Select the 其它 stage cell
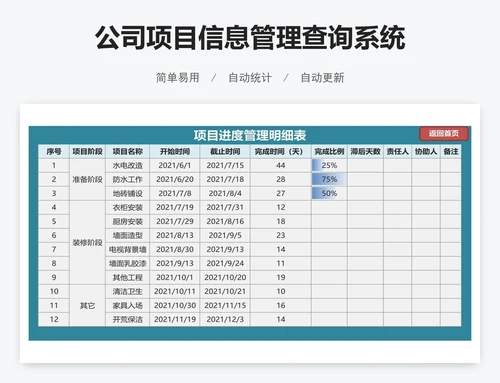The width and height of the screenshot is (500, 383). pyautogui.click(x=87, y=305)
